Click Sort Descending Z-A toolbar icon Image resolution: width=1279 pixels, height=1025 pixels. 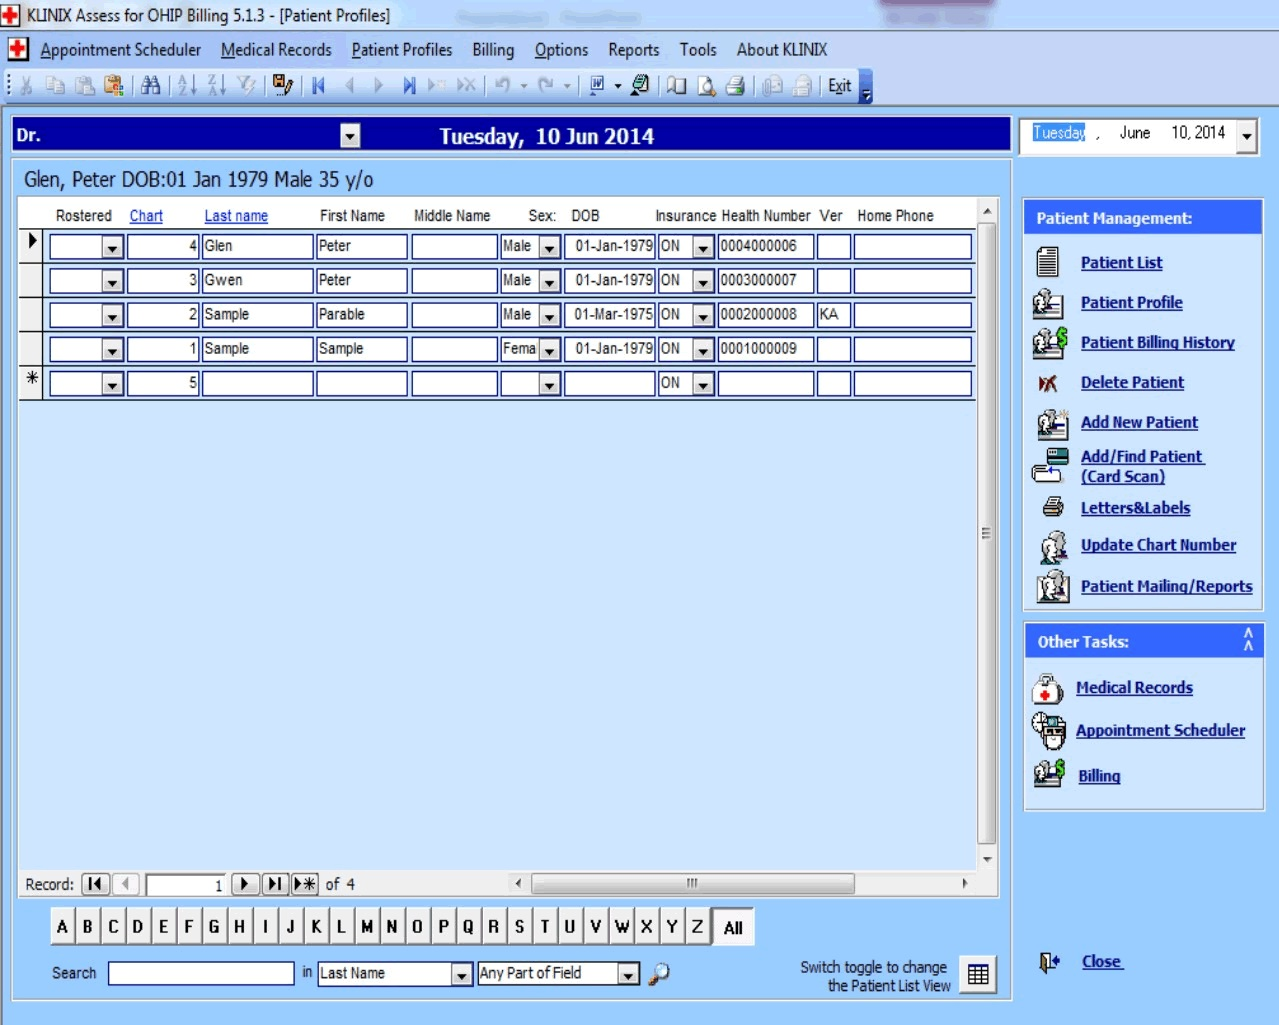216,86
